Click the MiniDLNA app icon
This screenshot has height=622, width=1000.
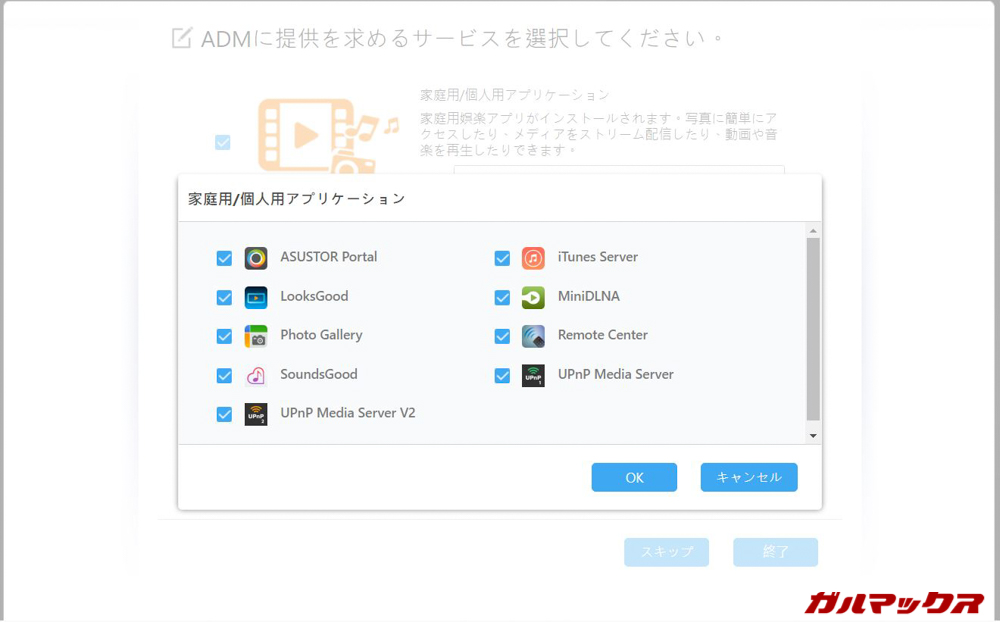(533, 297)
